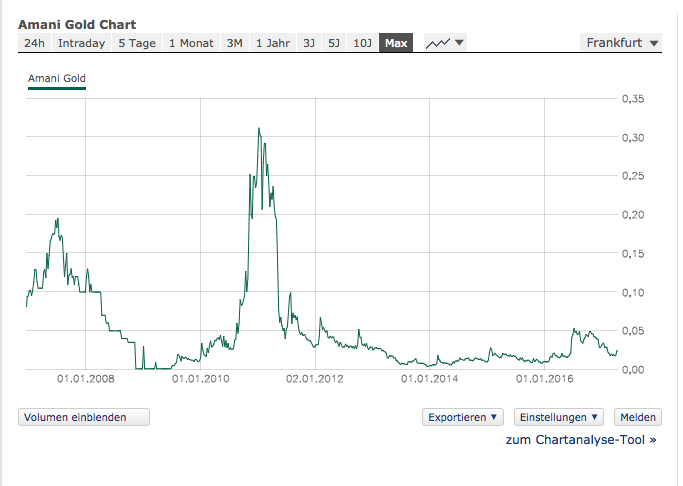The image size is (683, 486).
Task: Click the 0,00 y-axis value
Action: tap(633, 370)
